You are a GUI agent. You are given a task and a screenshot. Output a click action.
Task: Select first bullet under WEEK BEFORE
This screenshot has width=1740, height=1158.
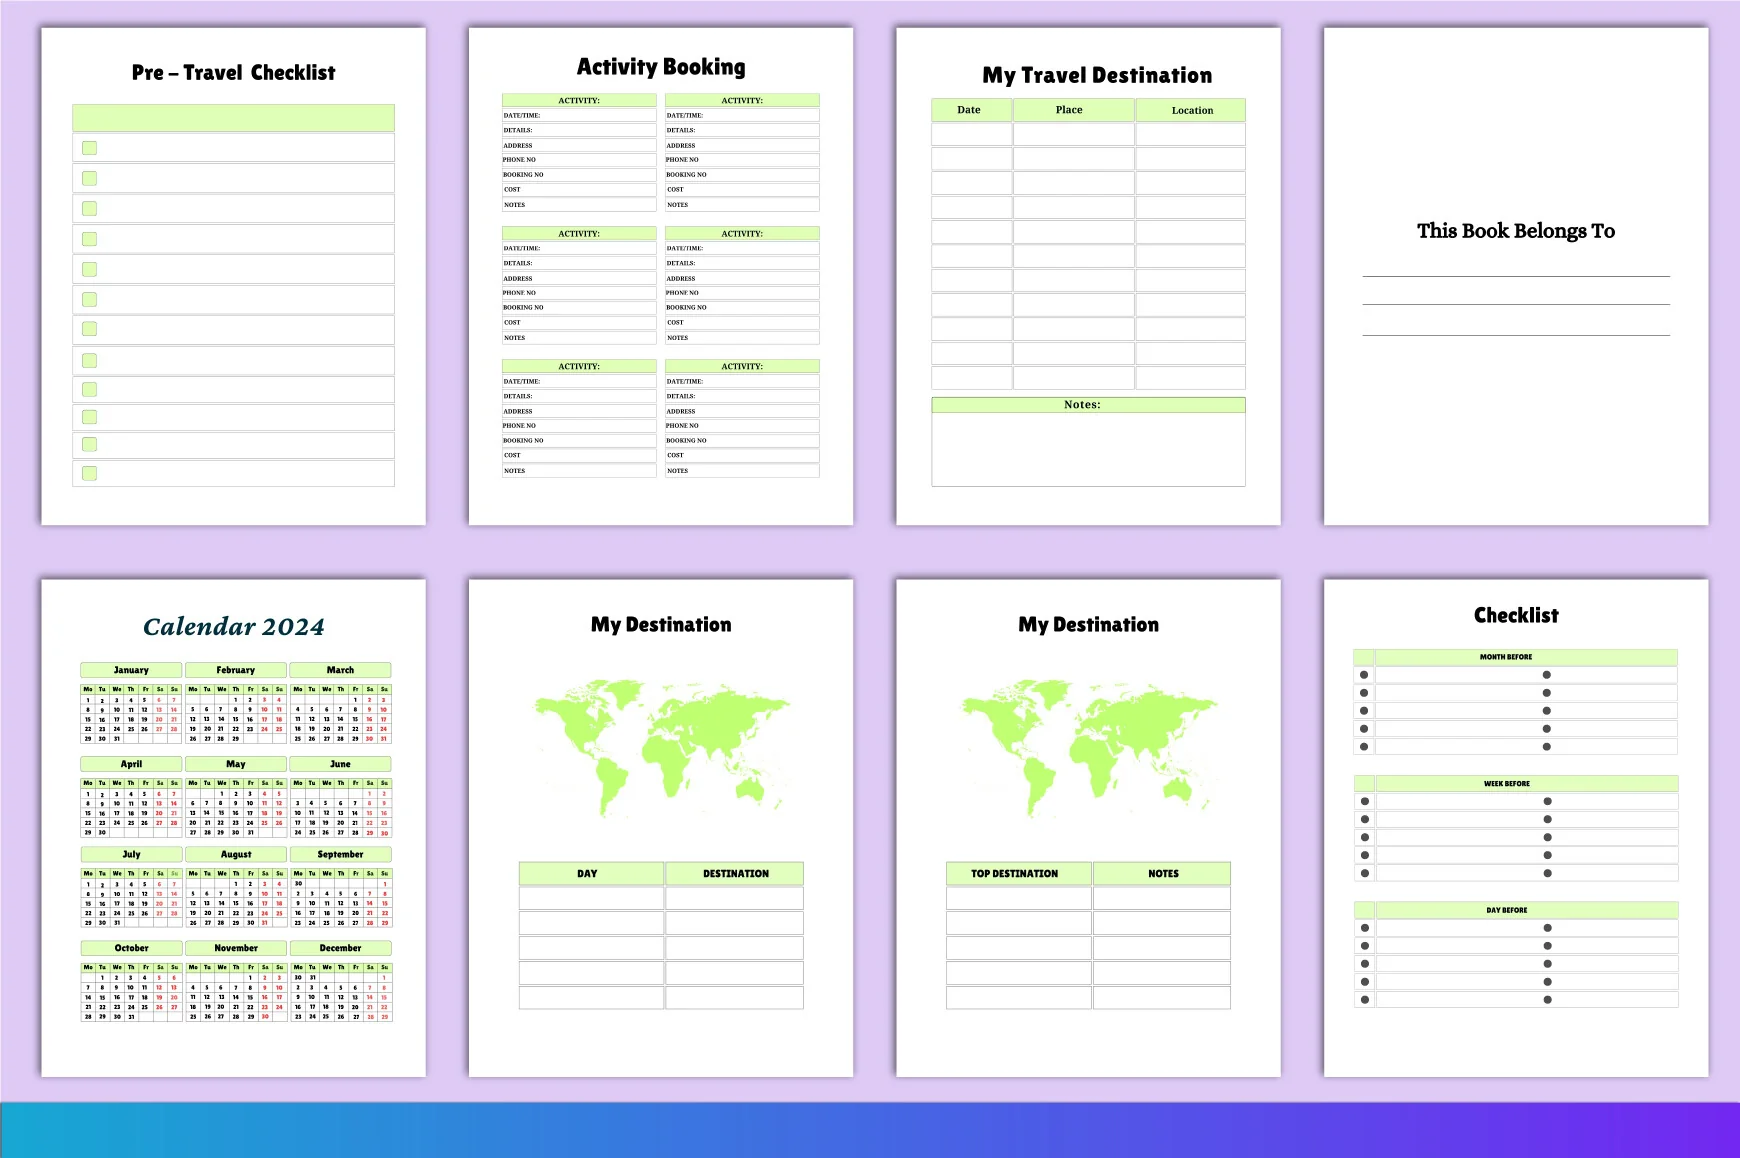click(1364, 801)
